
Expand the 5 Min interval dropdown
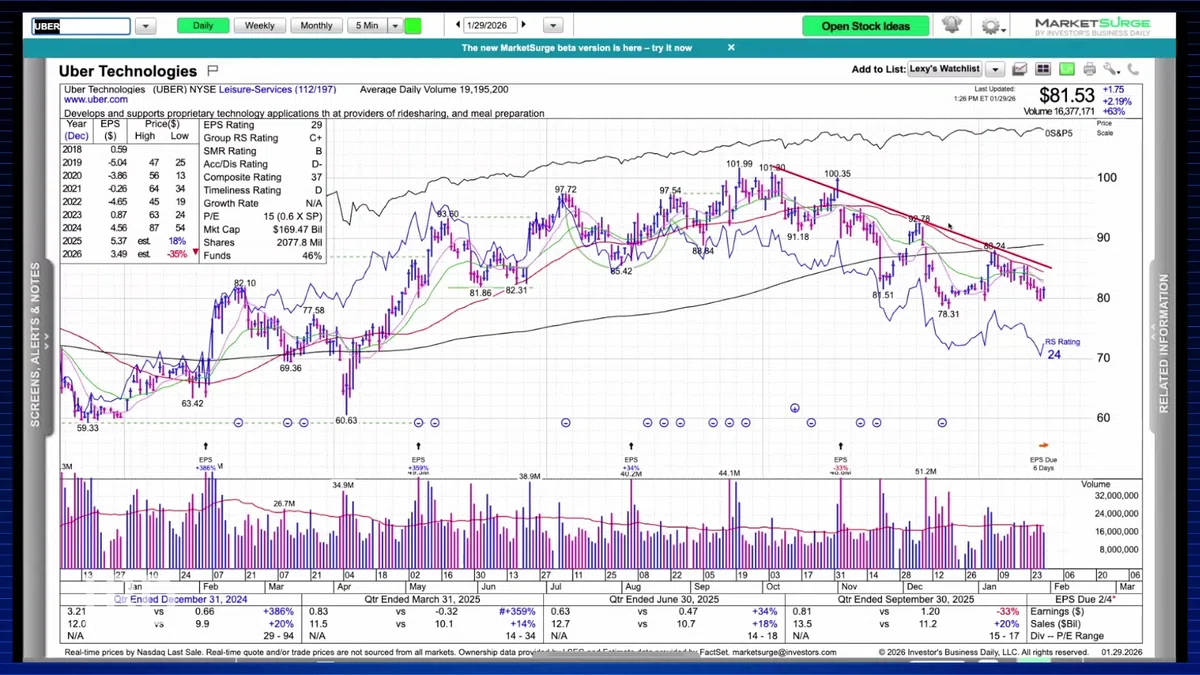395,26
